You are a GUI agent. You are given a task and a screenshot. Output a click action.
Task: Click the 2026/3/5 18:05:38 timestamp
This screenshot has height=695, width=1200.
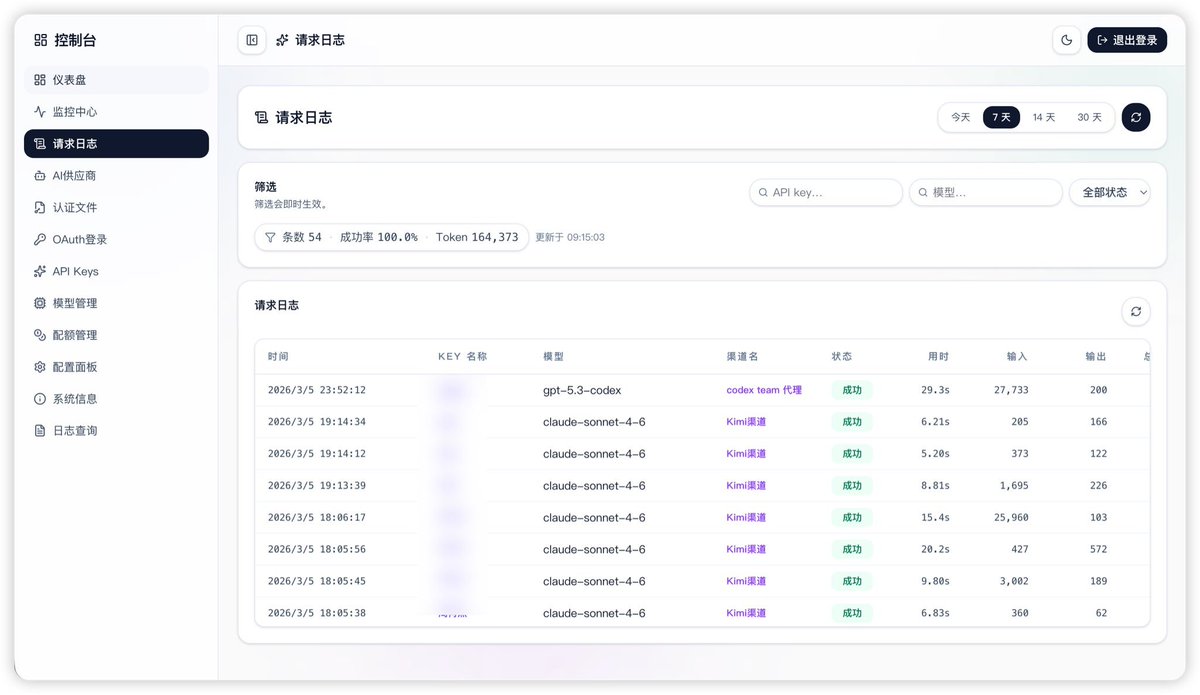click(317, 613)
